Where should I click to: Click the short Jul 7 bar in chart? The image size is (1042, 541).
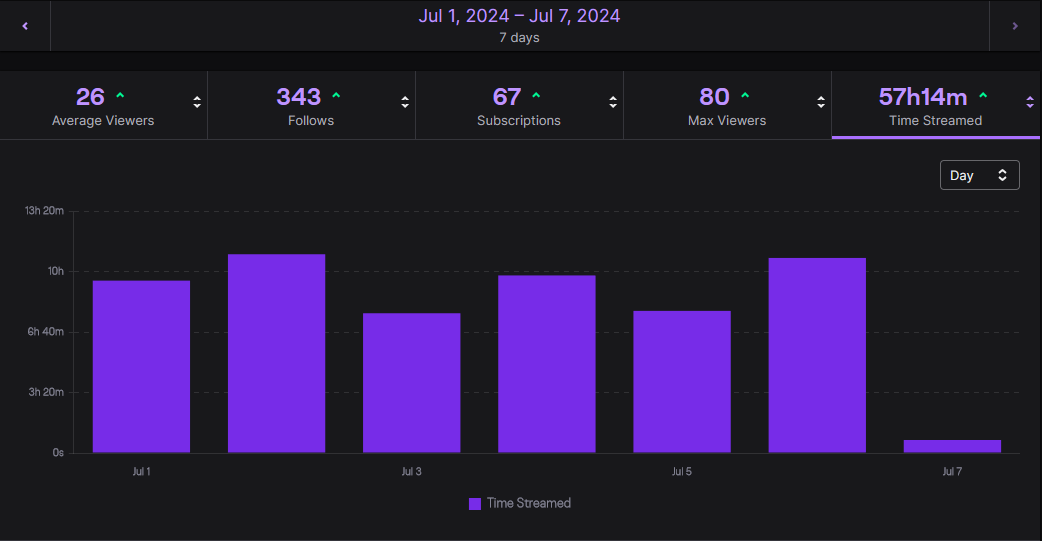tap(952, 447)
